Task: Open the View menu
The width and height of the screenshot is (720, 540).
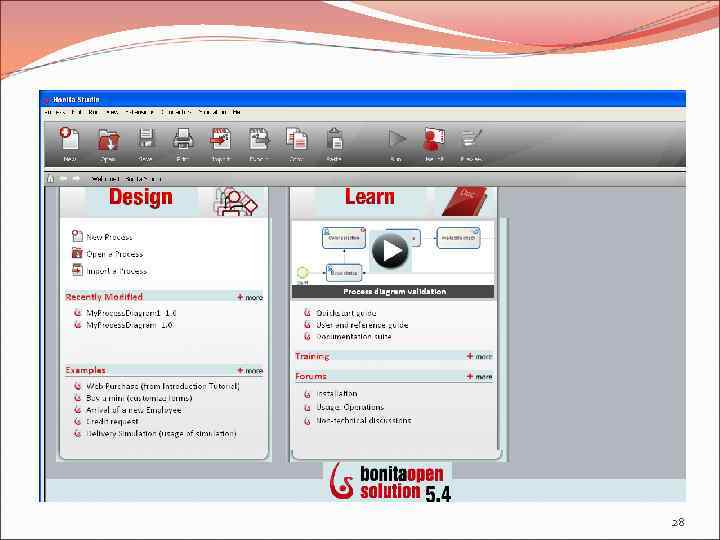Action: pos(112,112)
